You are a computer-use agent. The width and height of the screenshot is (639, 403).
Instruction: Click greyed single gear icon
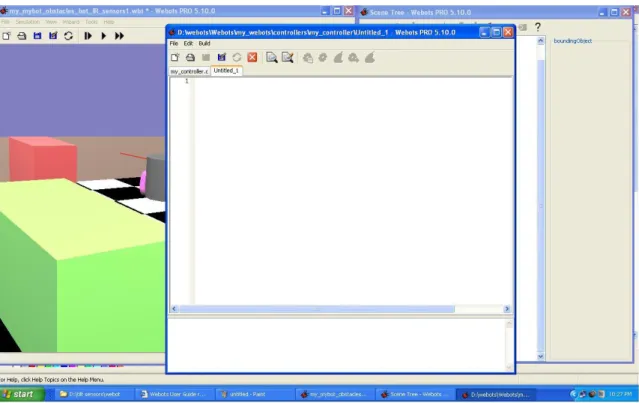pyautogui.click(x=323, y=57)
